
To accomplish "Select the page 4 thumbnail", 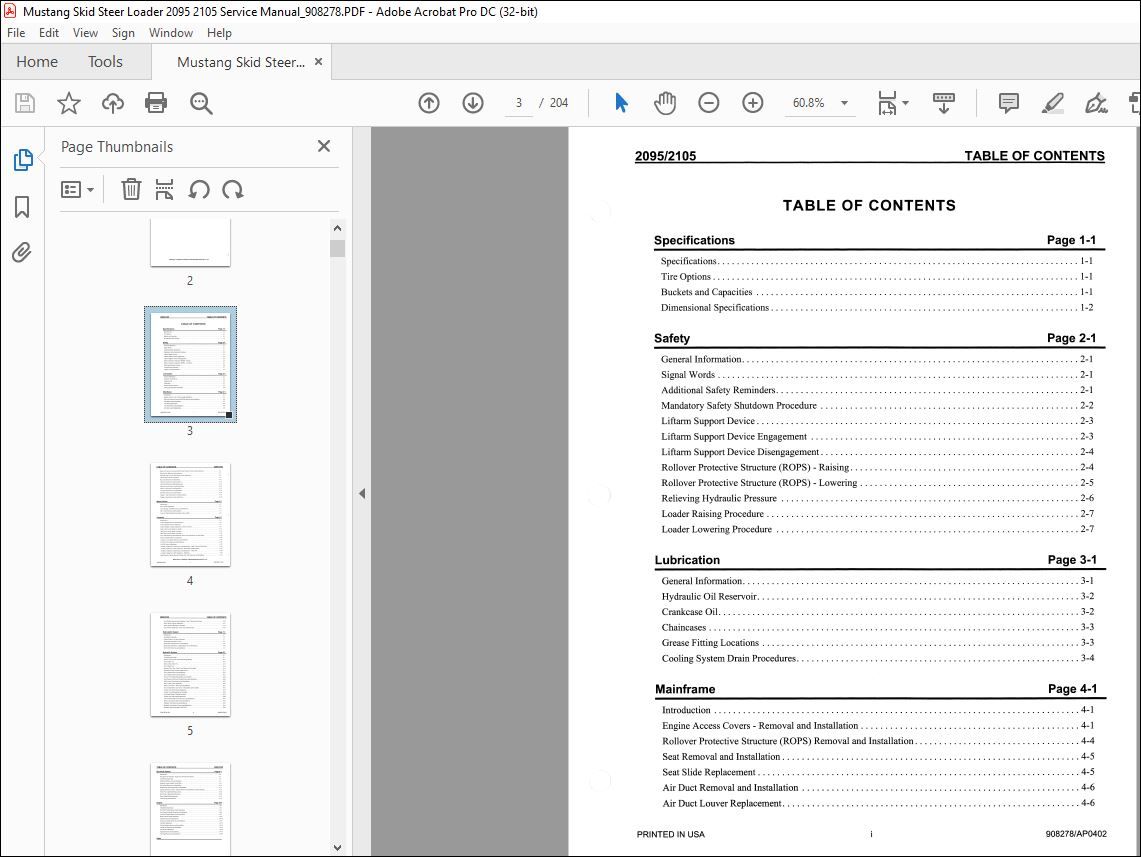I will [190, 515].
